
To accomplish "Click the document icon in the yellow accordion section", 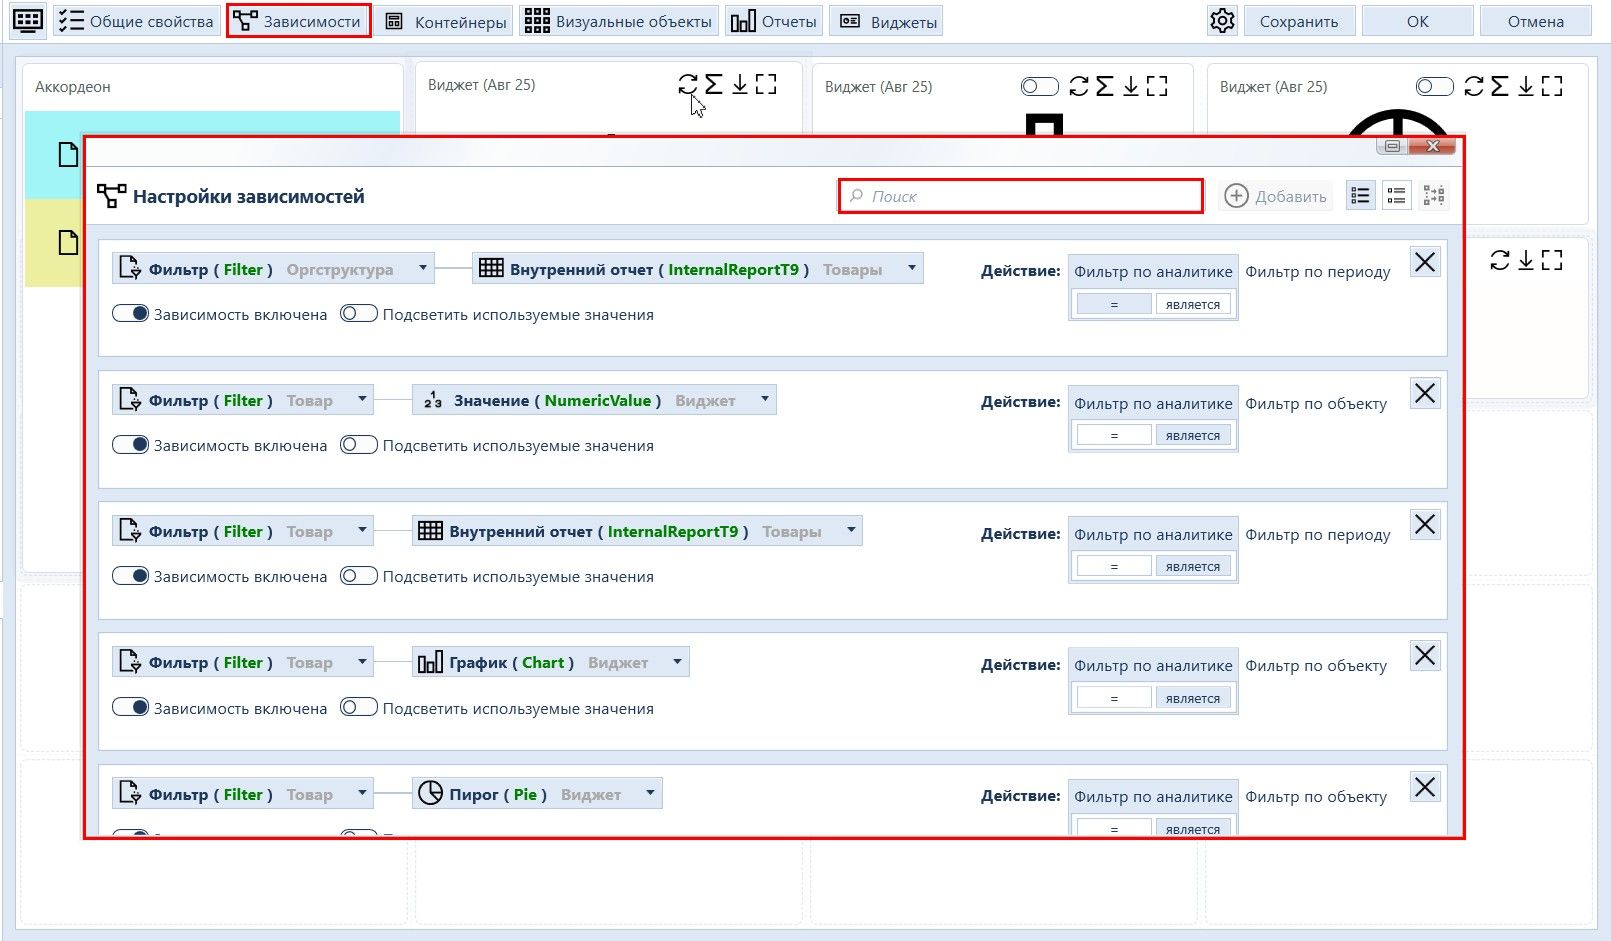I will click(67, 242).
